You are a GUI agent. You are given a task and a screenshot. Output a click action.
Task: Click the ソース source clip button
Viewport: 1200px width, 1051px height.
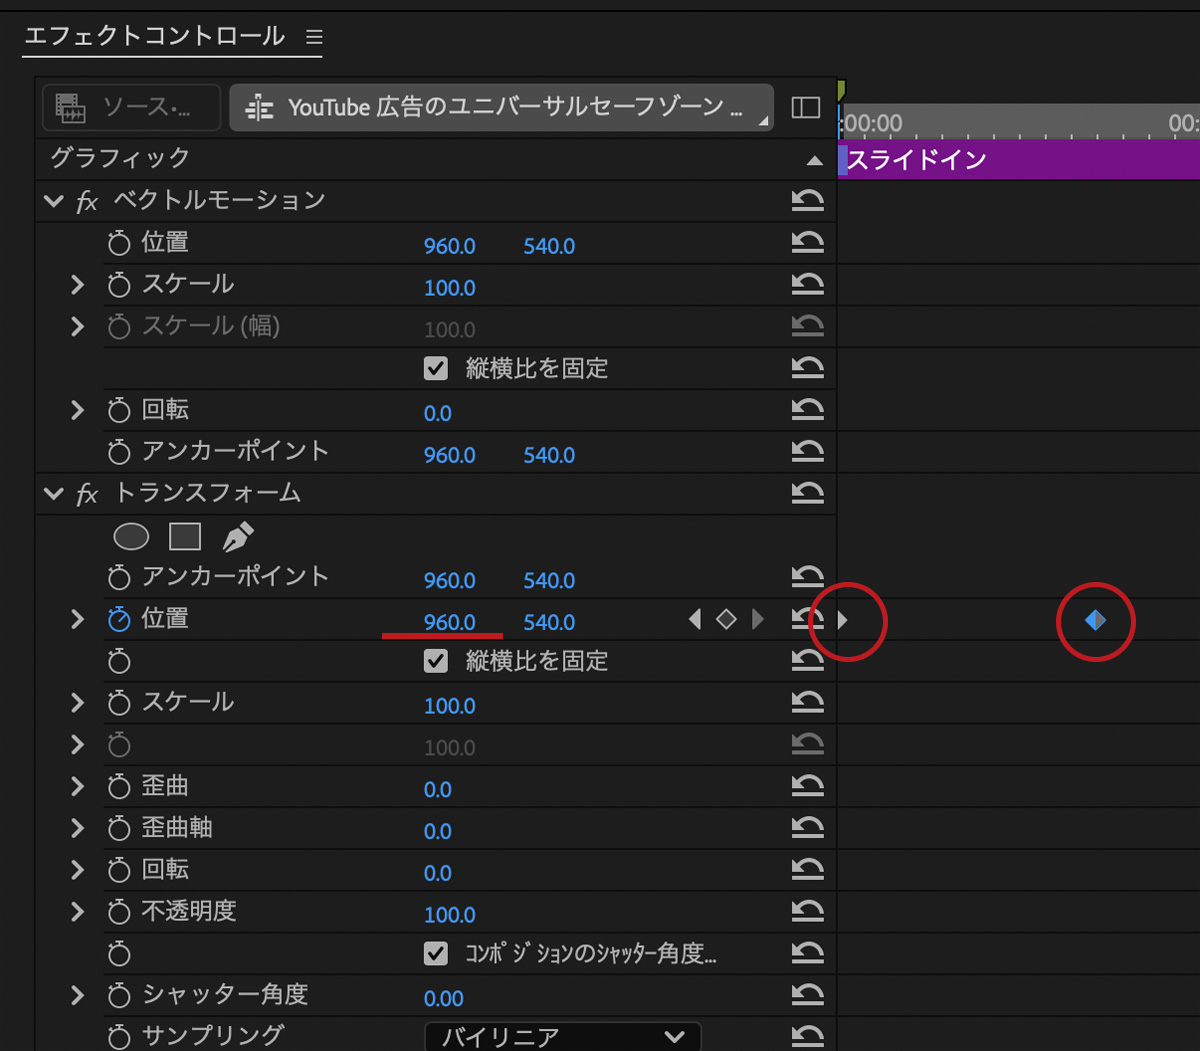click(x=131, y=108)
